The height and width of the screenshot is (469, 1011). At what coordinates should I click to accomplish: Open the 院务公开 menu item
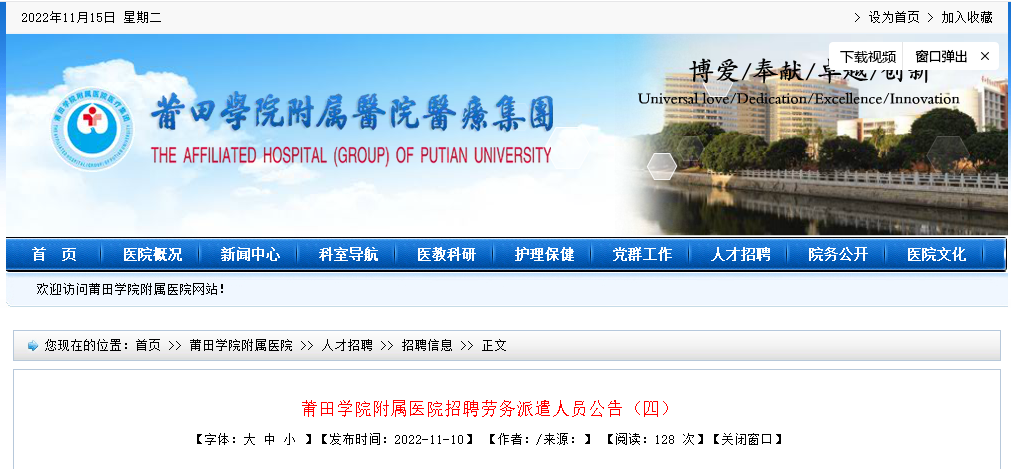point(838,255)
